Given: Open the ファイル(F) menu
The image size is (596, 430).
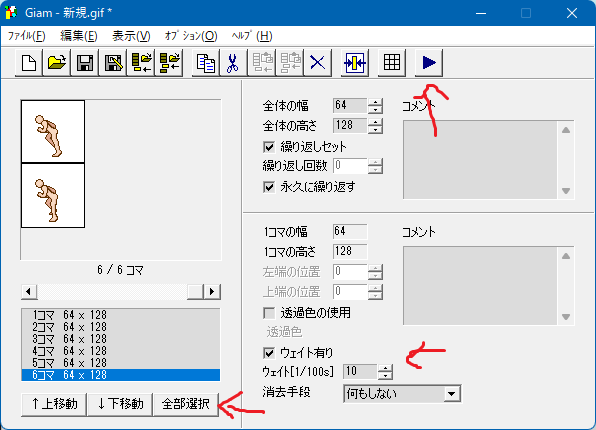Looking at the screenshot, I should pos(27,36).
